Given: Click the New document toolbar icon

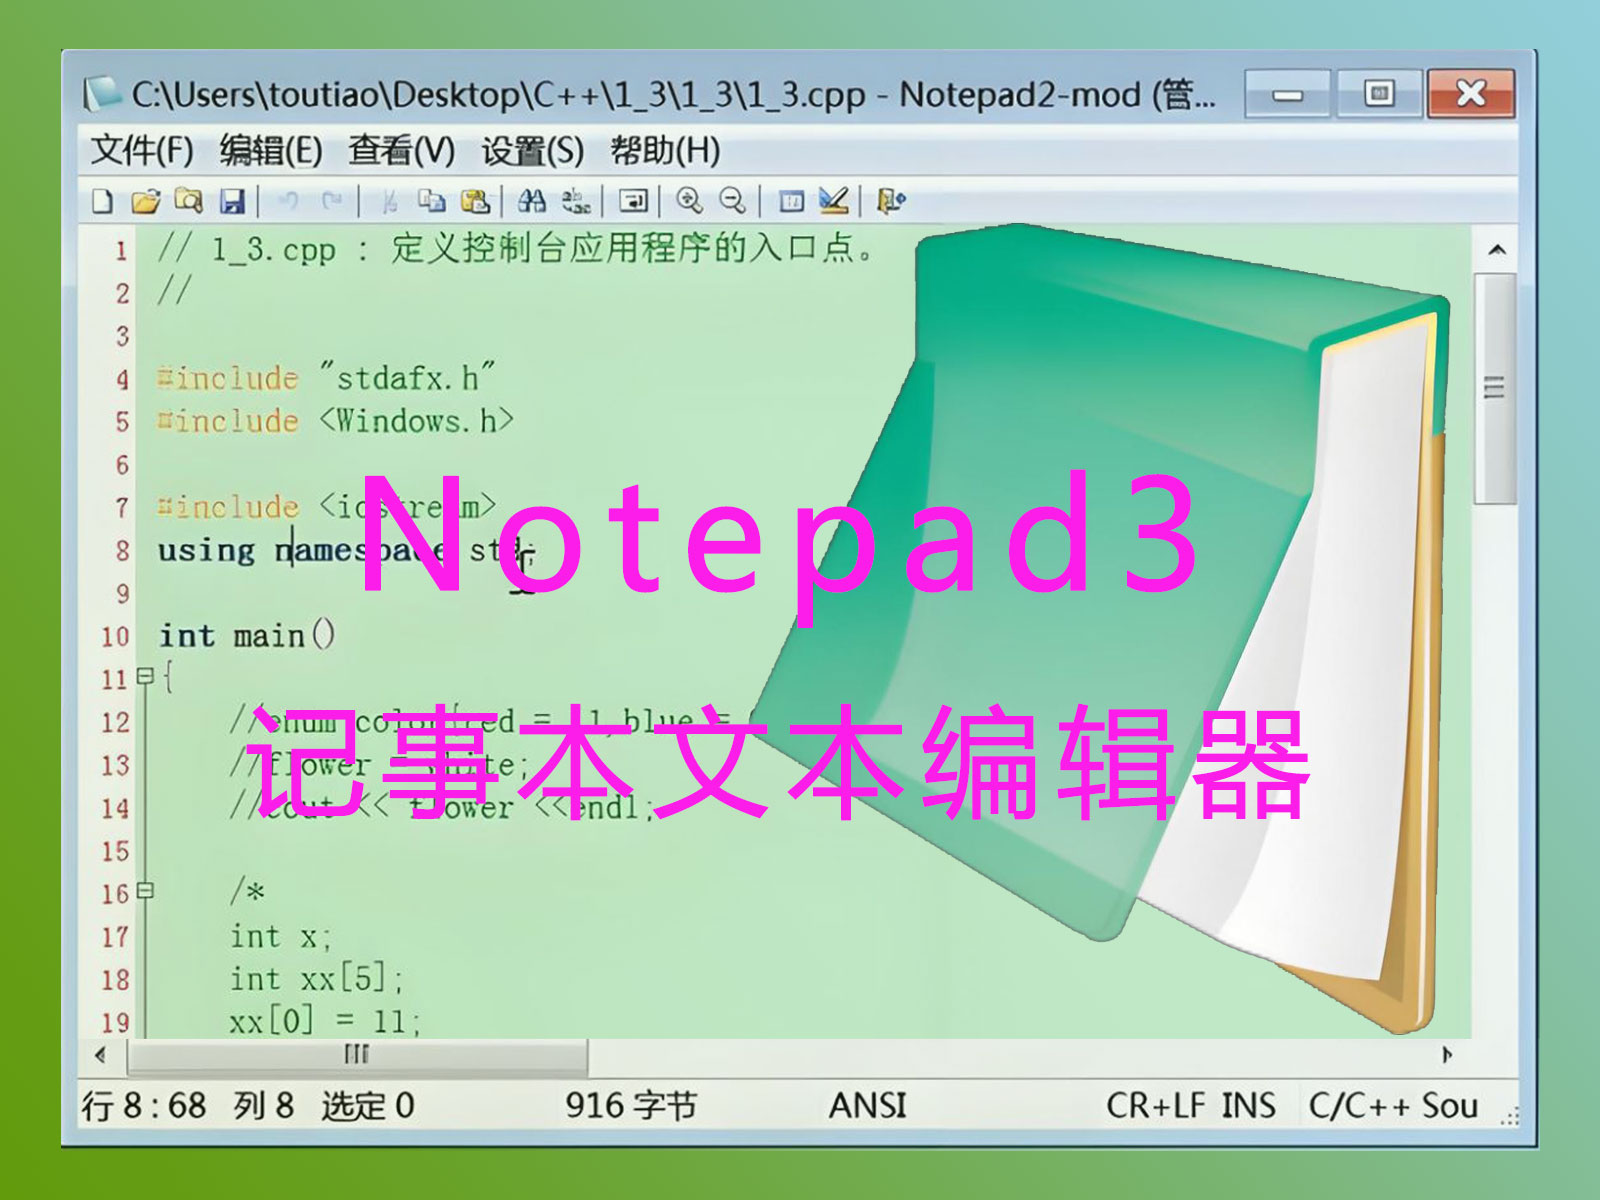Looking at the screenshot, I should coord(101,201).
